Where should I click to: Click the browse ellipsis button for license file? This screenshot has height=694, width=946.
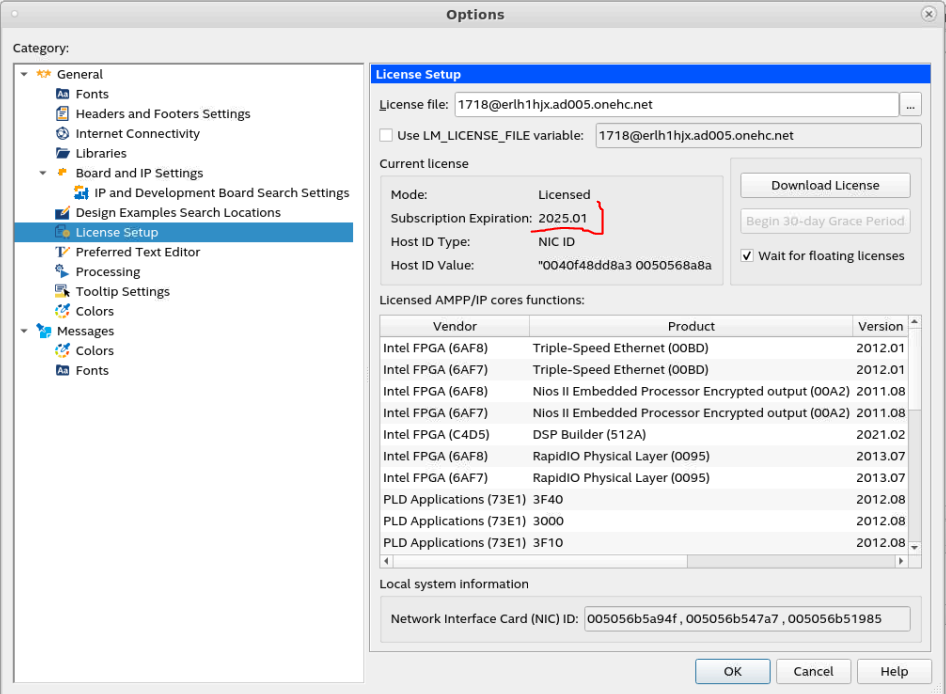910,104
